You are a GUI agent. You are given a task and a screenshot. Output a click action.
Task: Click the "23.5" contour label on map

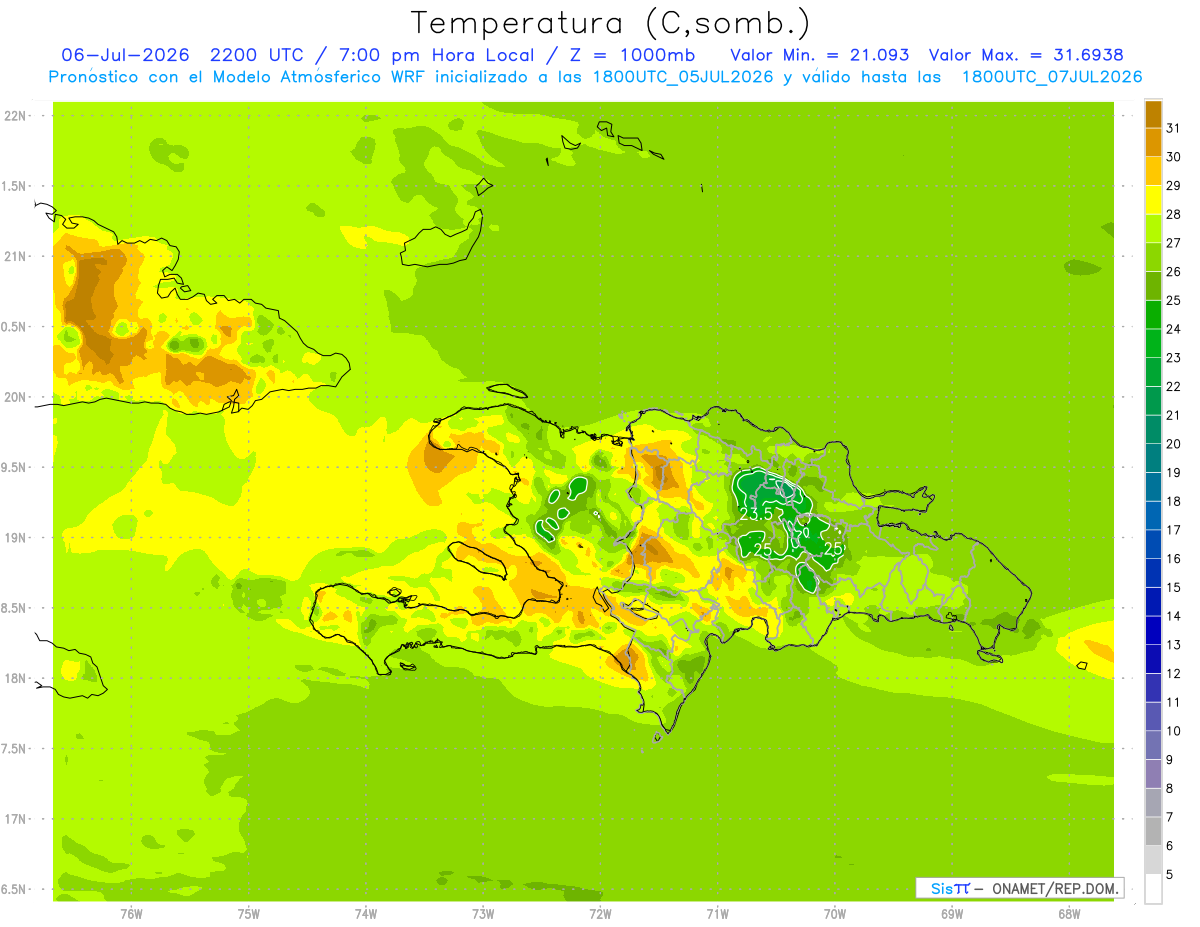point(757,513)
